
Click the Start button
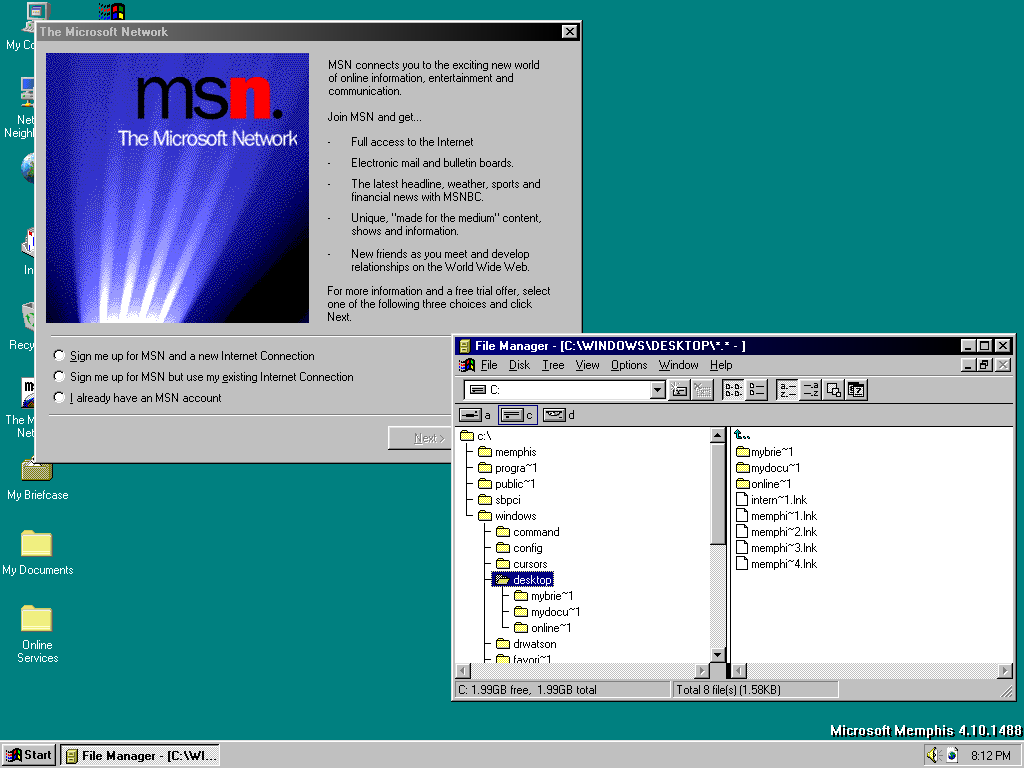pos(28,755)
